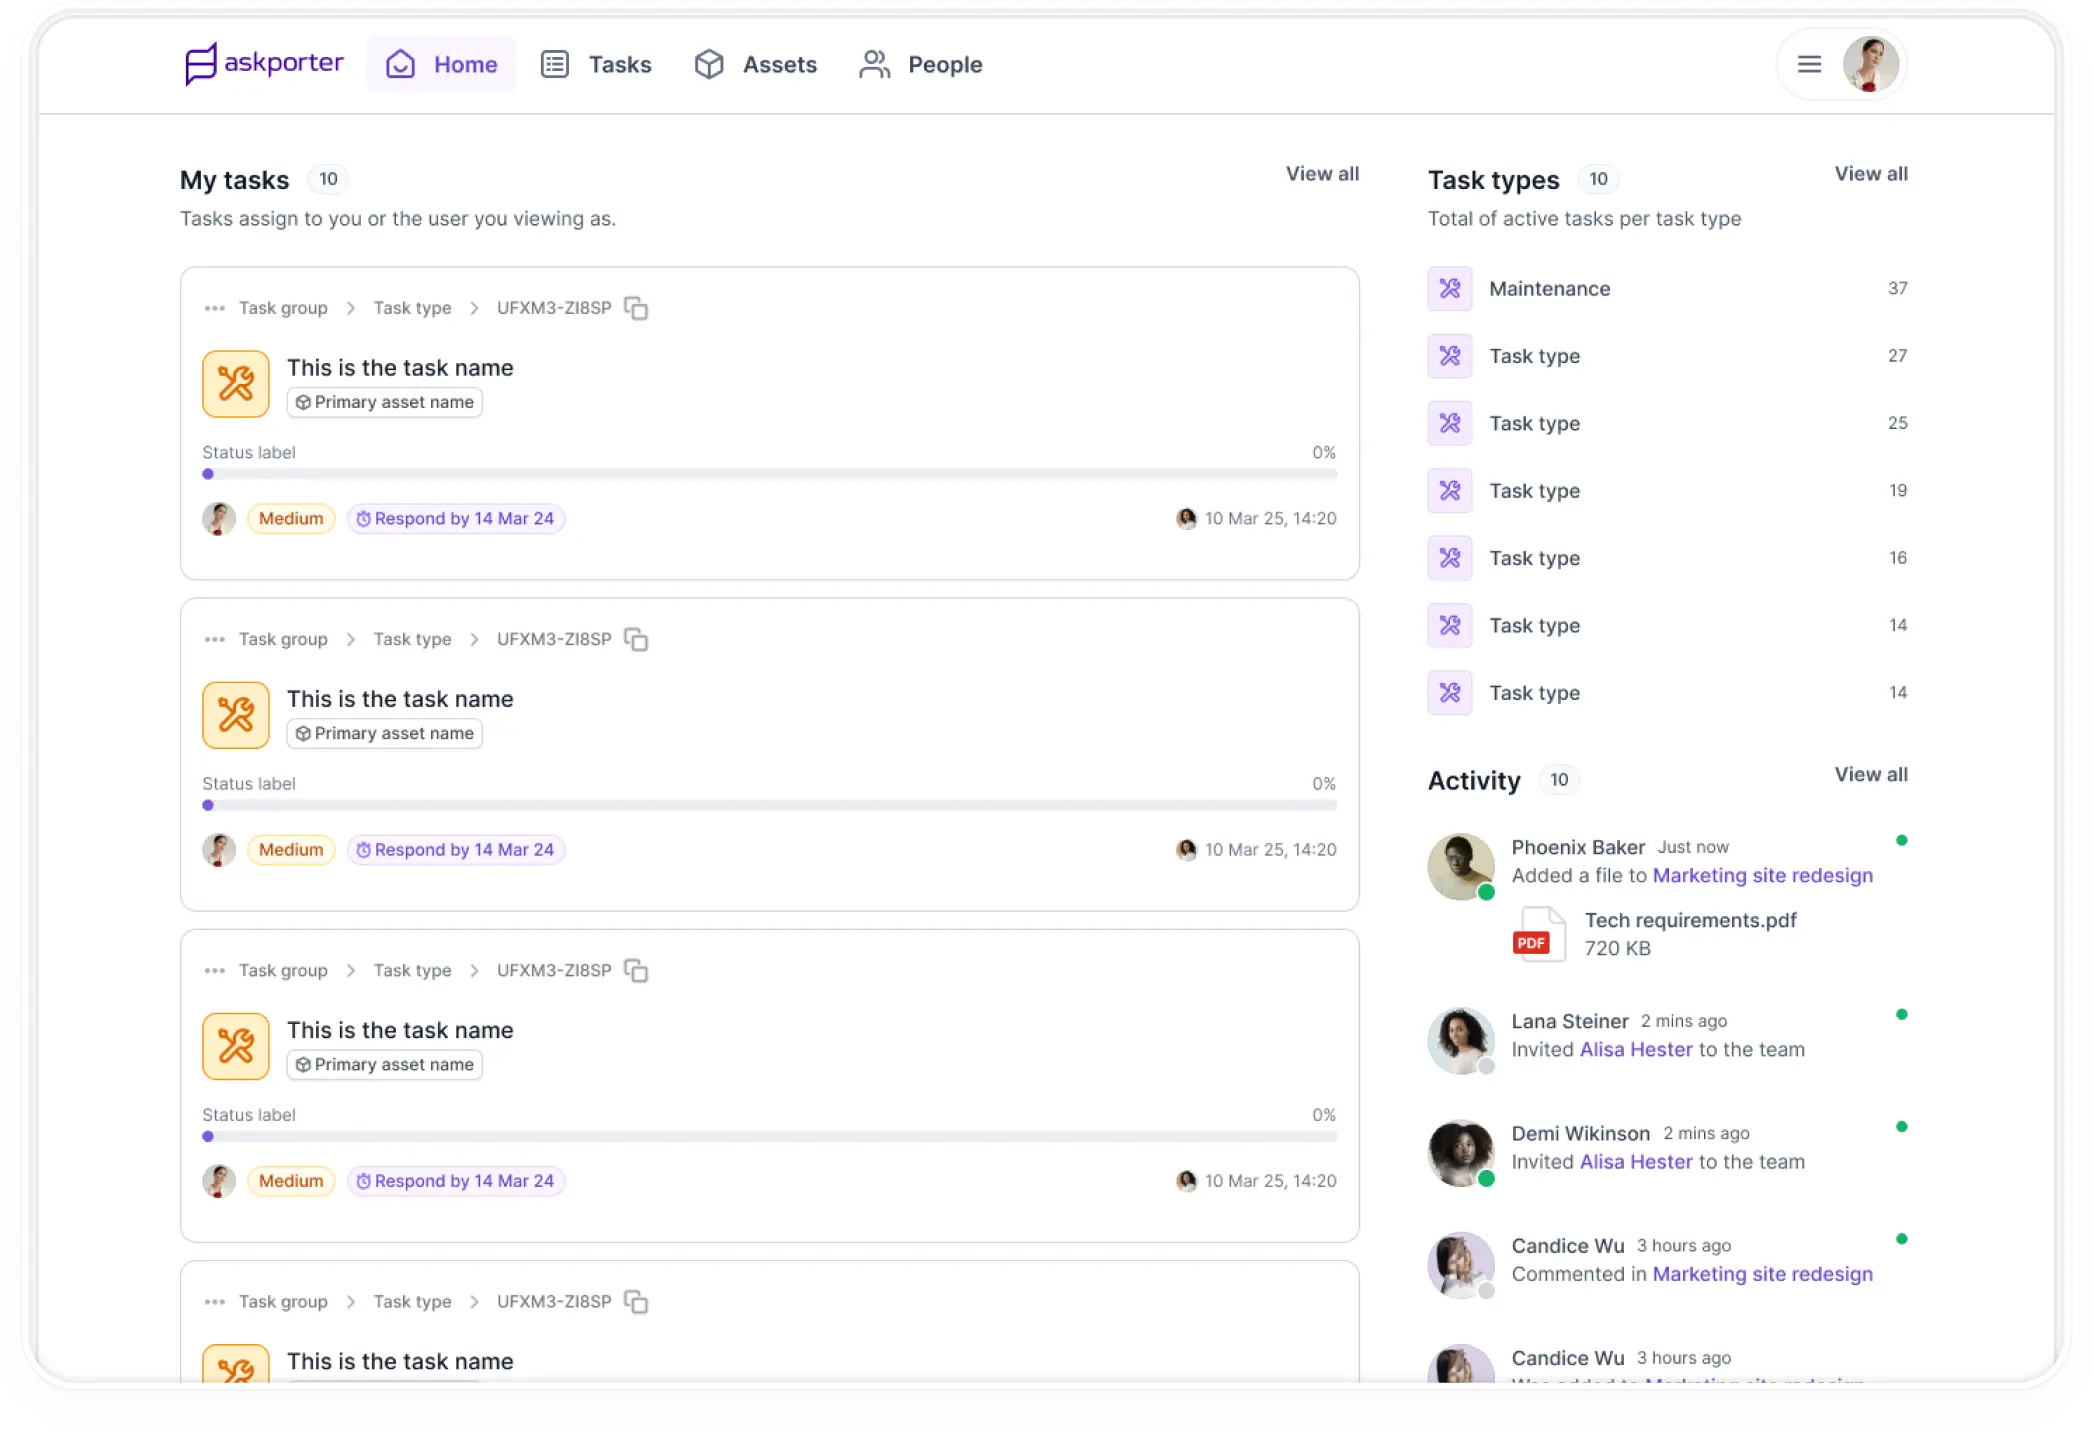Select the Maintenance wrench icon in Task types
Screen dimensions: 2093x1432
tap(1449, 288)
